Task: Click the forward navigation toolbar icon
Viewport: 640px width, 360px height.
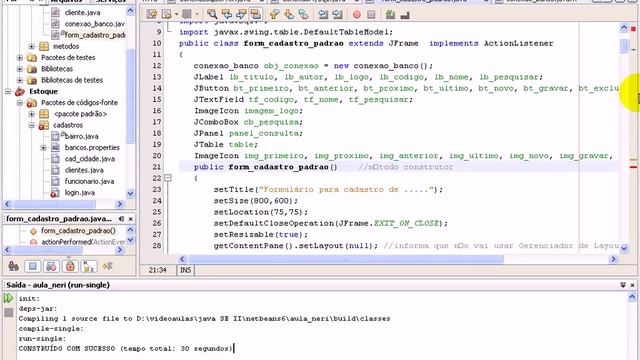Action: click(x=167, y=14)
